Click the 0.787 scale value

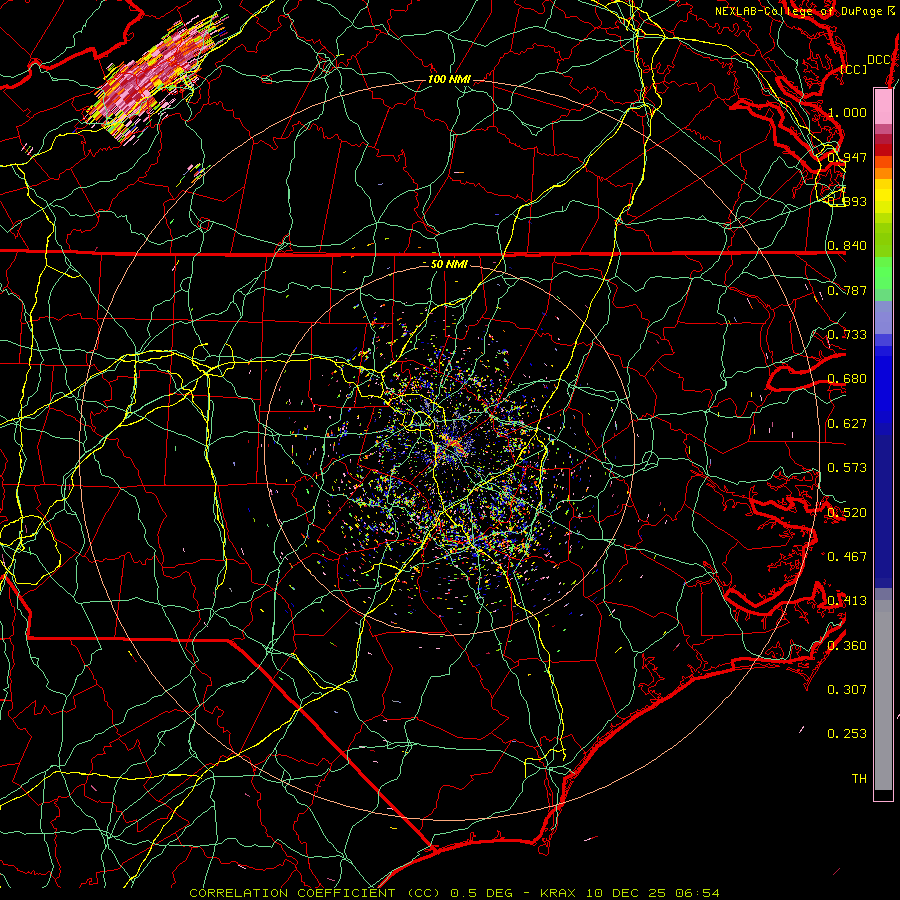tap(847, 290)
